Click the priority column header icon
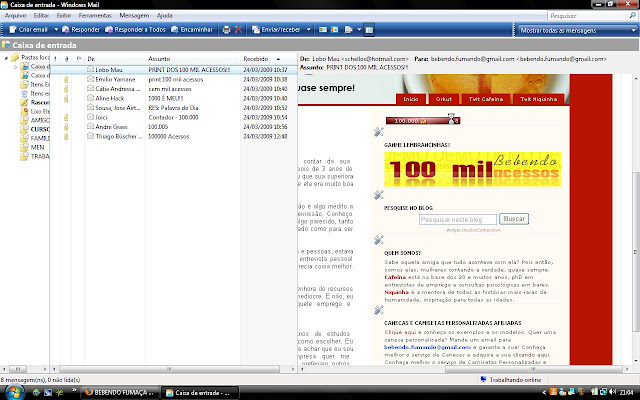 click(56, 59)
